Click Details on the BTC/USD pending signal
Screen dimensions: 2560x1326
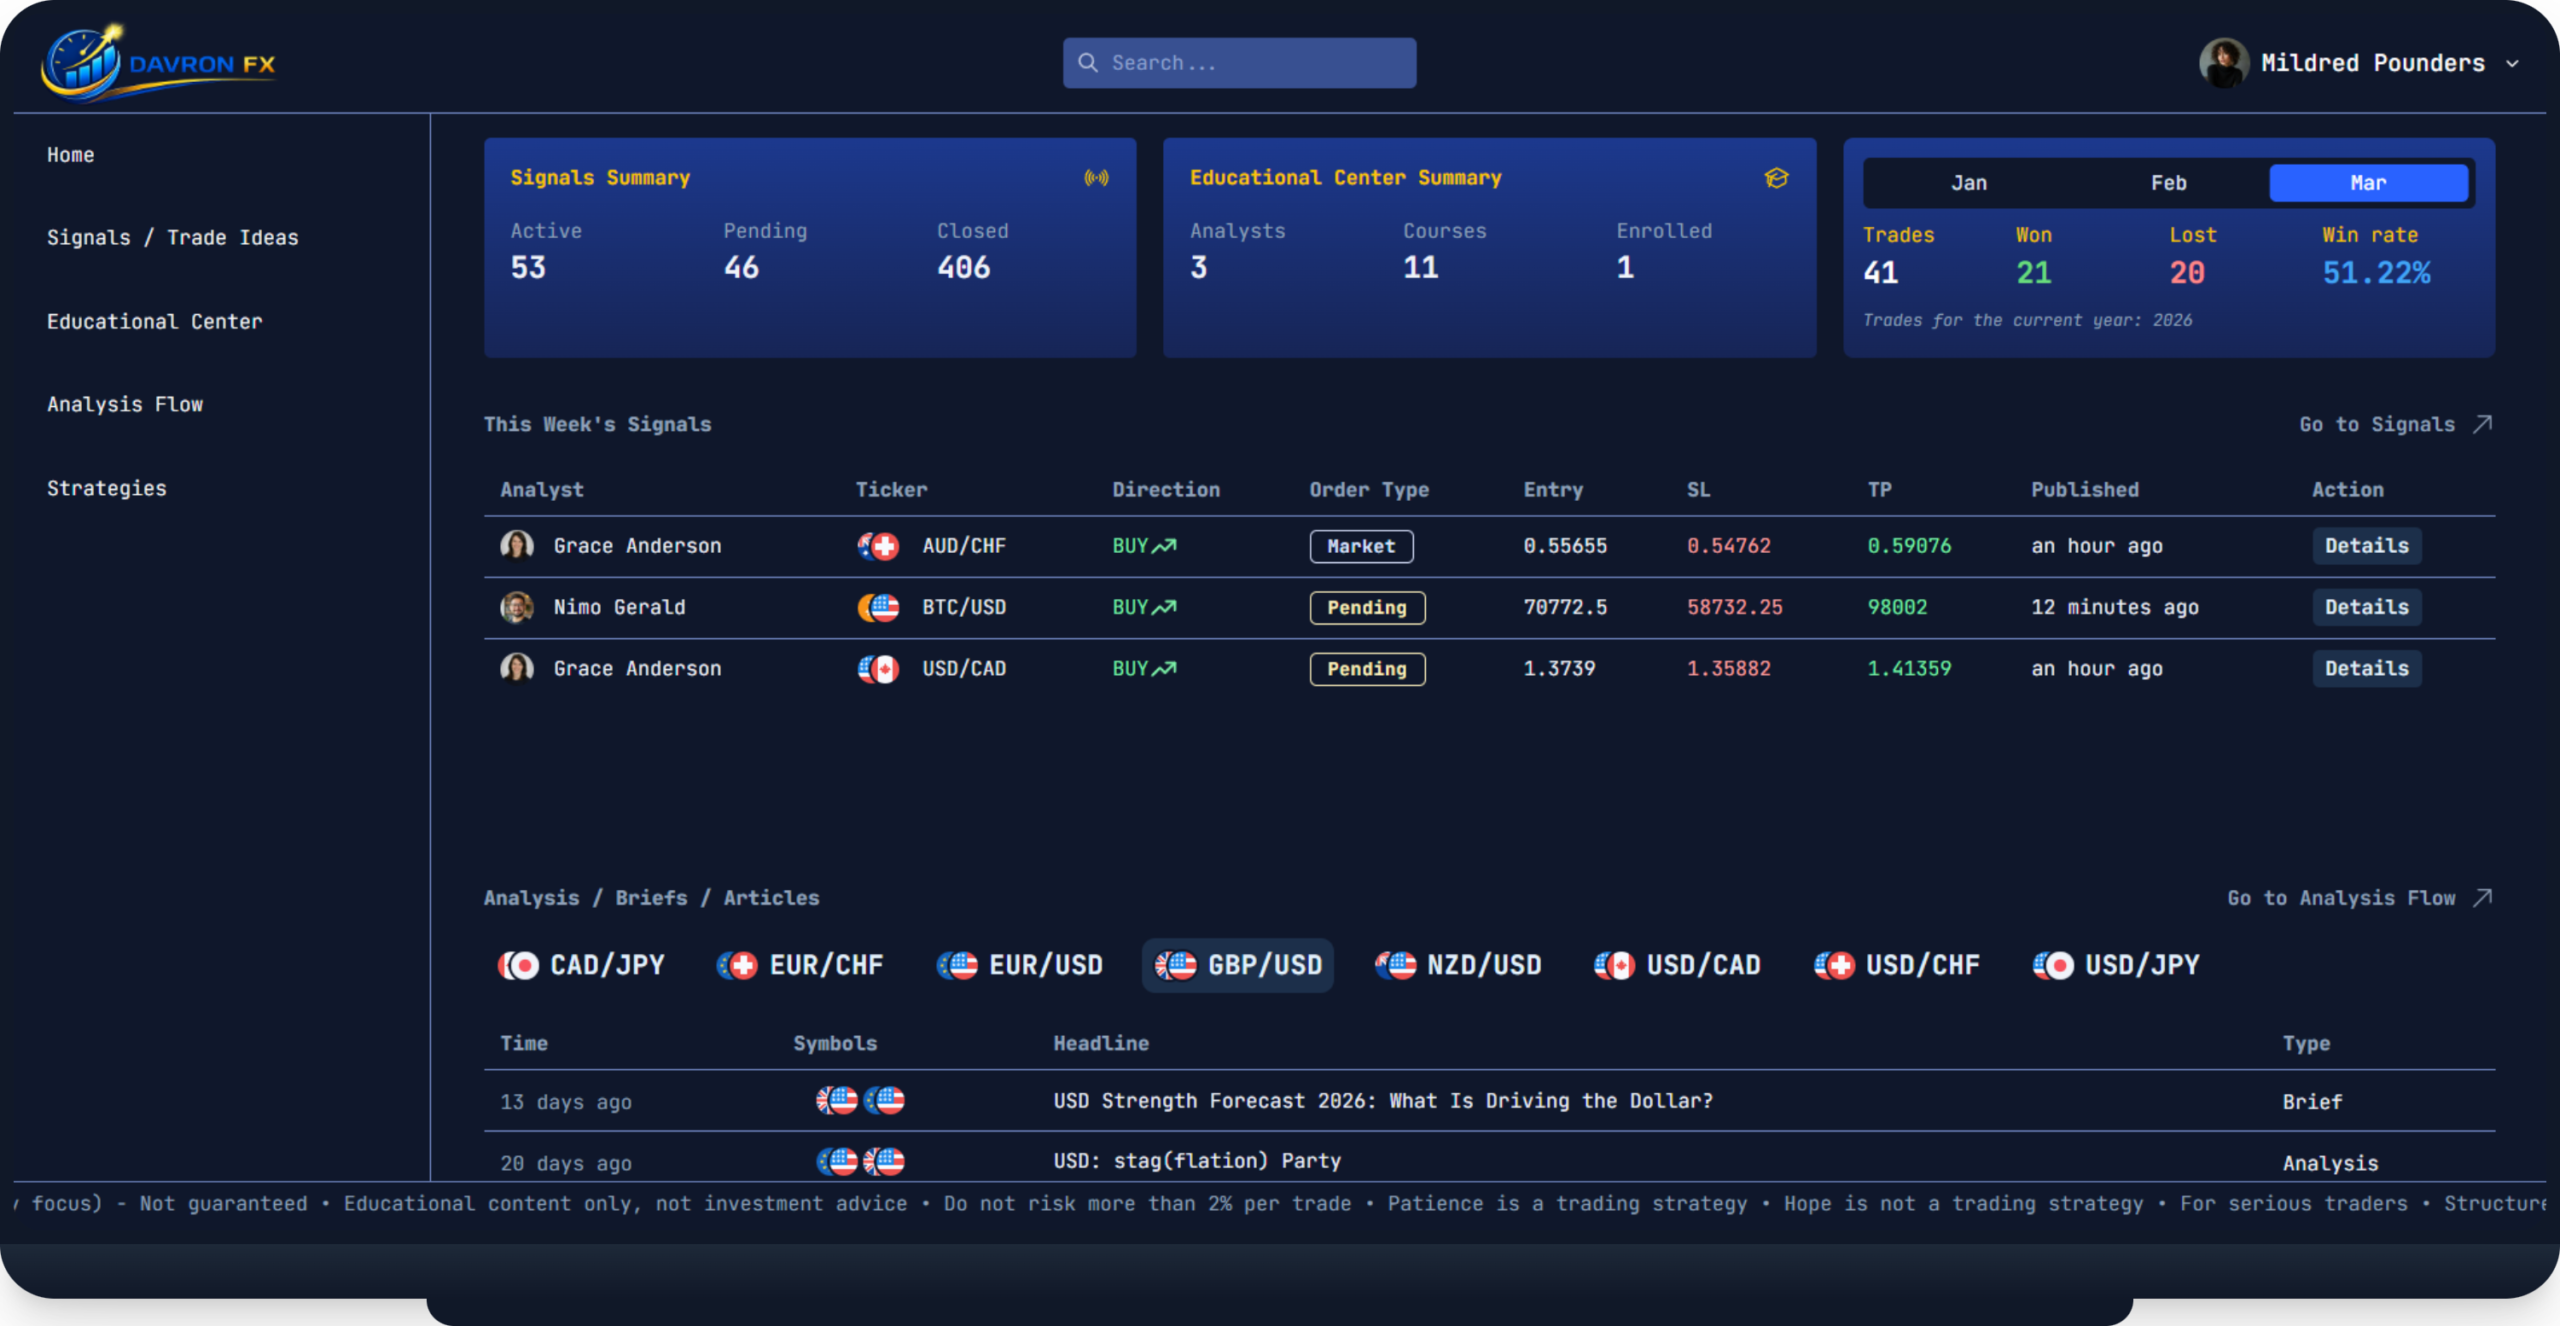pos(2367,607)
